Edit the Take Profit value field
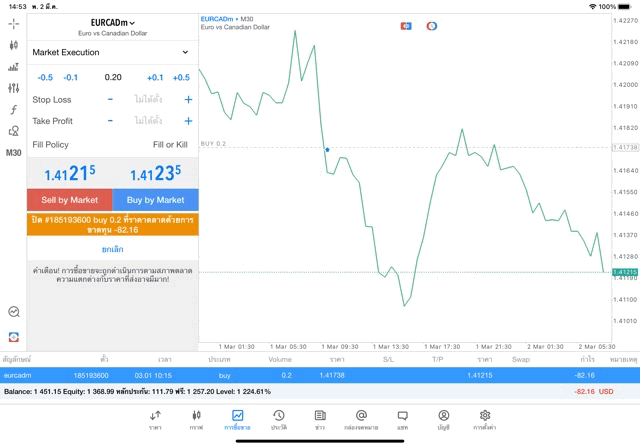The width and height of the screenshot is (640, 447). pos(149,121)
